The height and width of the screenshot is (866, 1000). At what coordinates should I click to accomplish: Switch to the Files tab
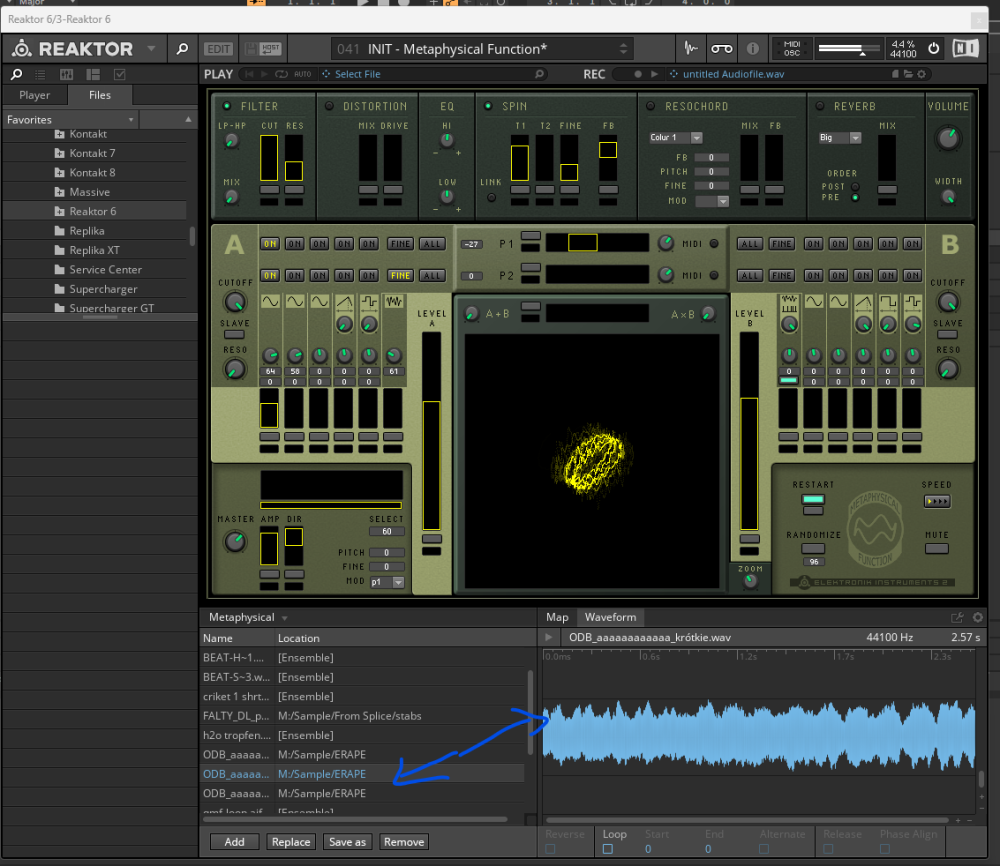pyautogui.click(x=99, y=95)
